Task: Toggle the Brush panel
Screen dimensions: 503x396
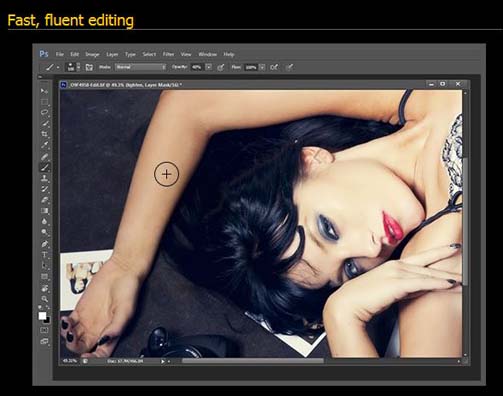Action: pyautogui.click(x=89, y=67)
